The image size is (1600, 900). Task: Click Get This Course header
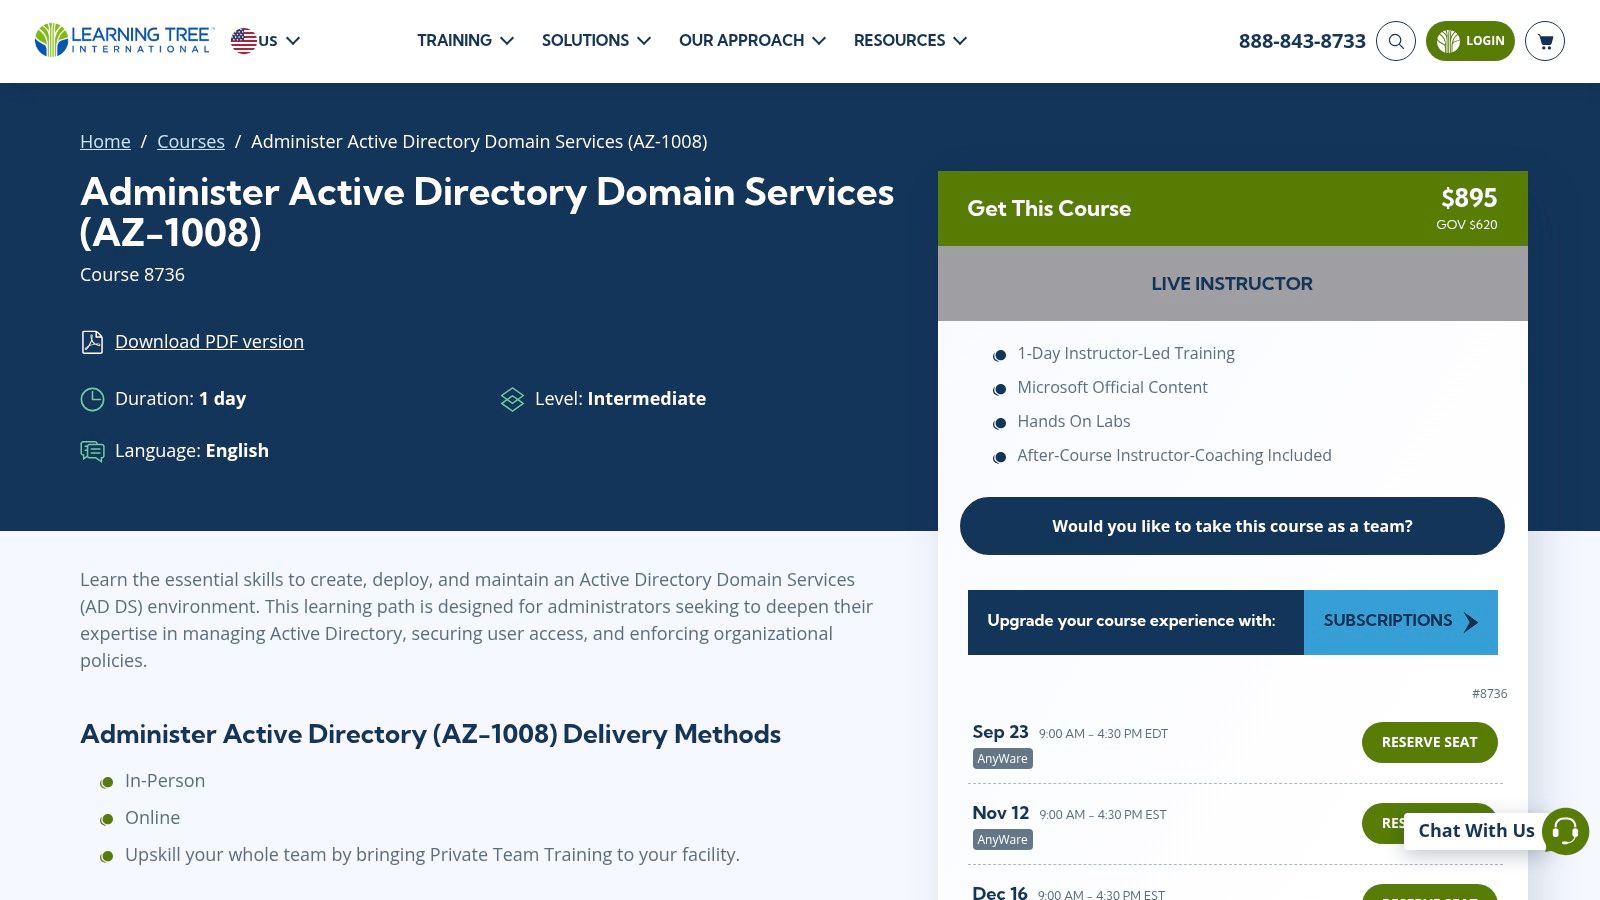coord(1049,209)
